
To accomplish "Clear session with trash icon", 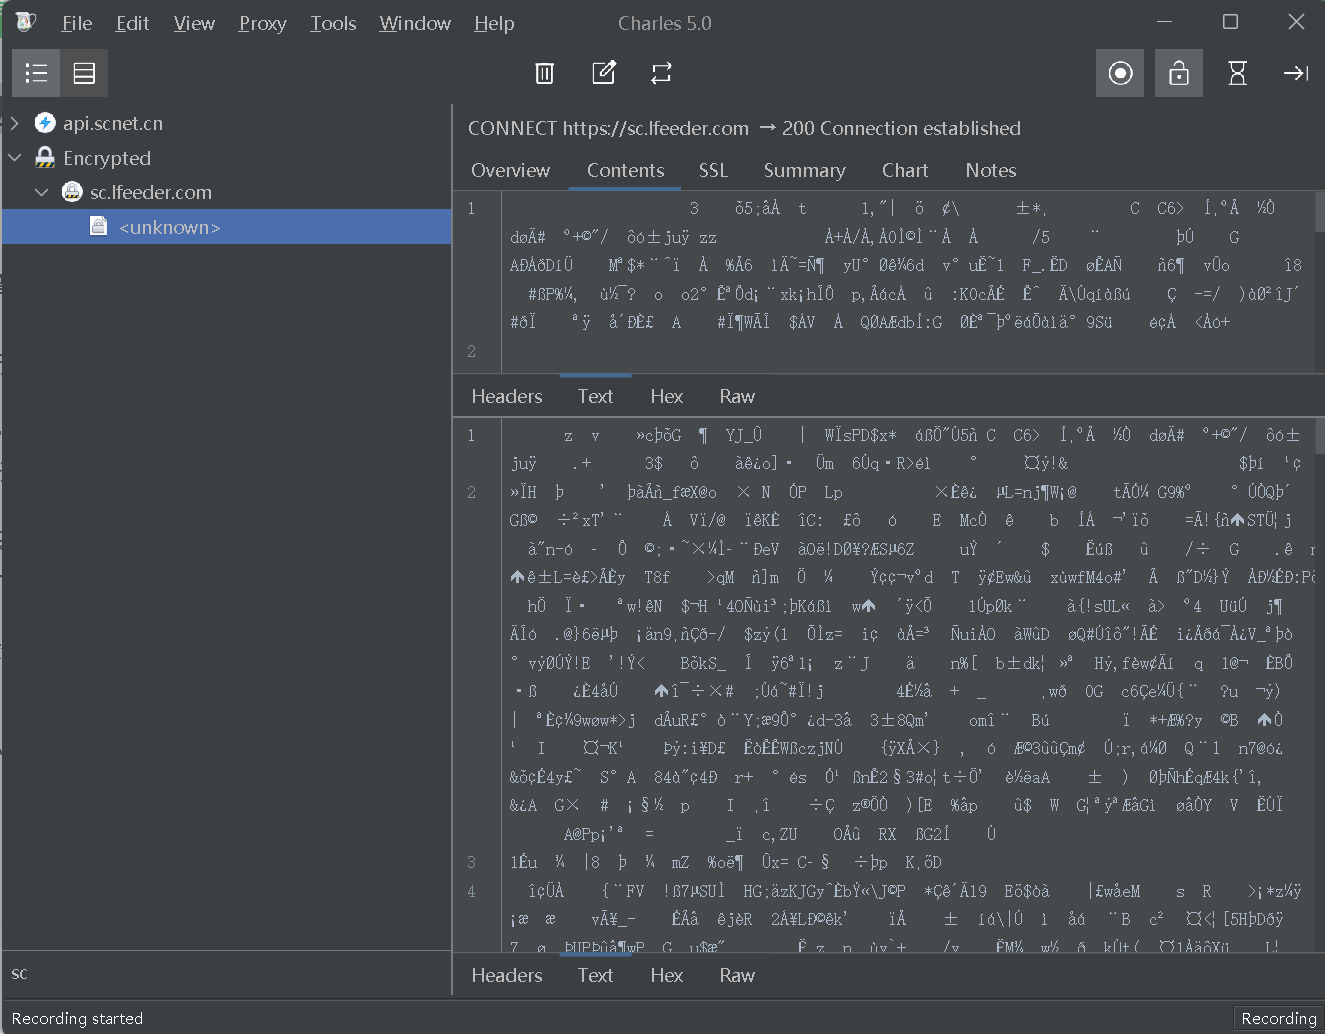I will 545,73.
